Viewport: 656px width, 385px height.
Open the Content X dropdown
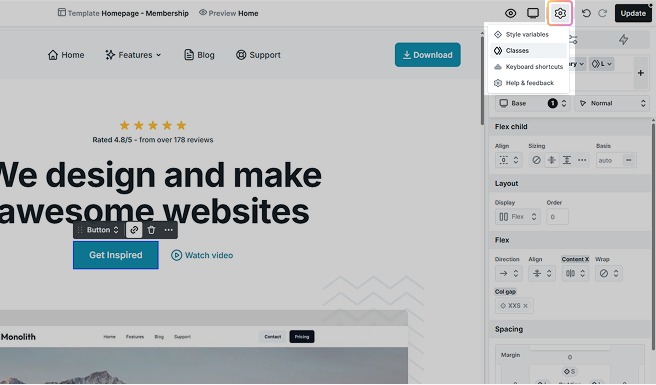click(575, 273)
